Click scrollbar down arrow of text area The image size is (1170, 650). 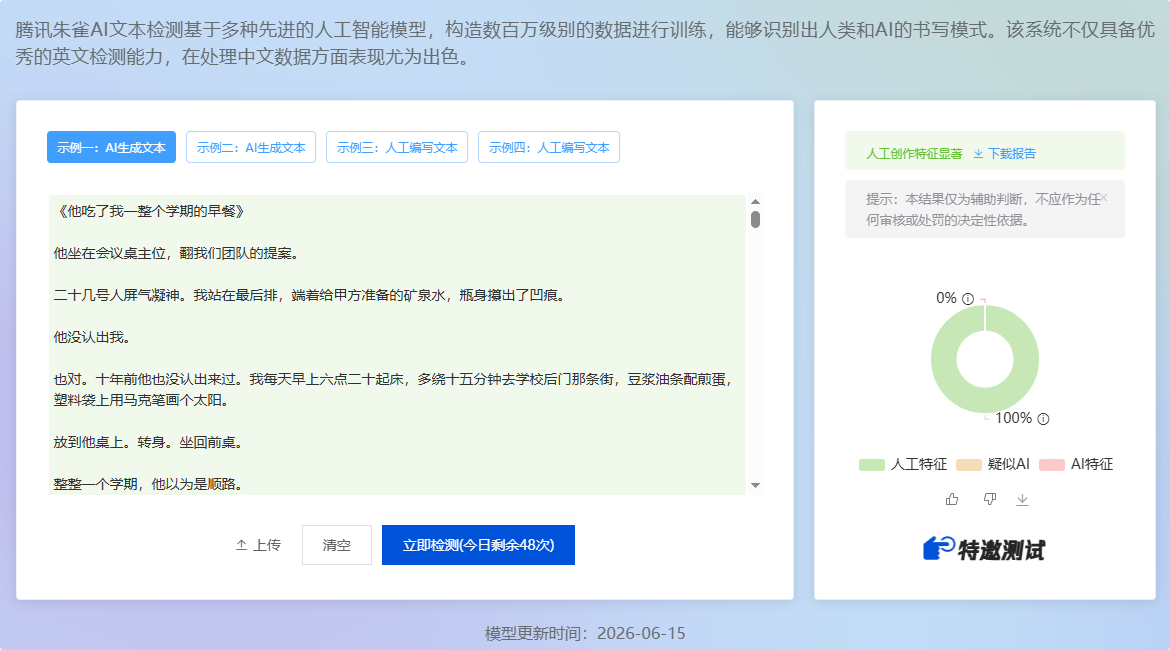(755, 486)
